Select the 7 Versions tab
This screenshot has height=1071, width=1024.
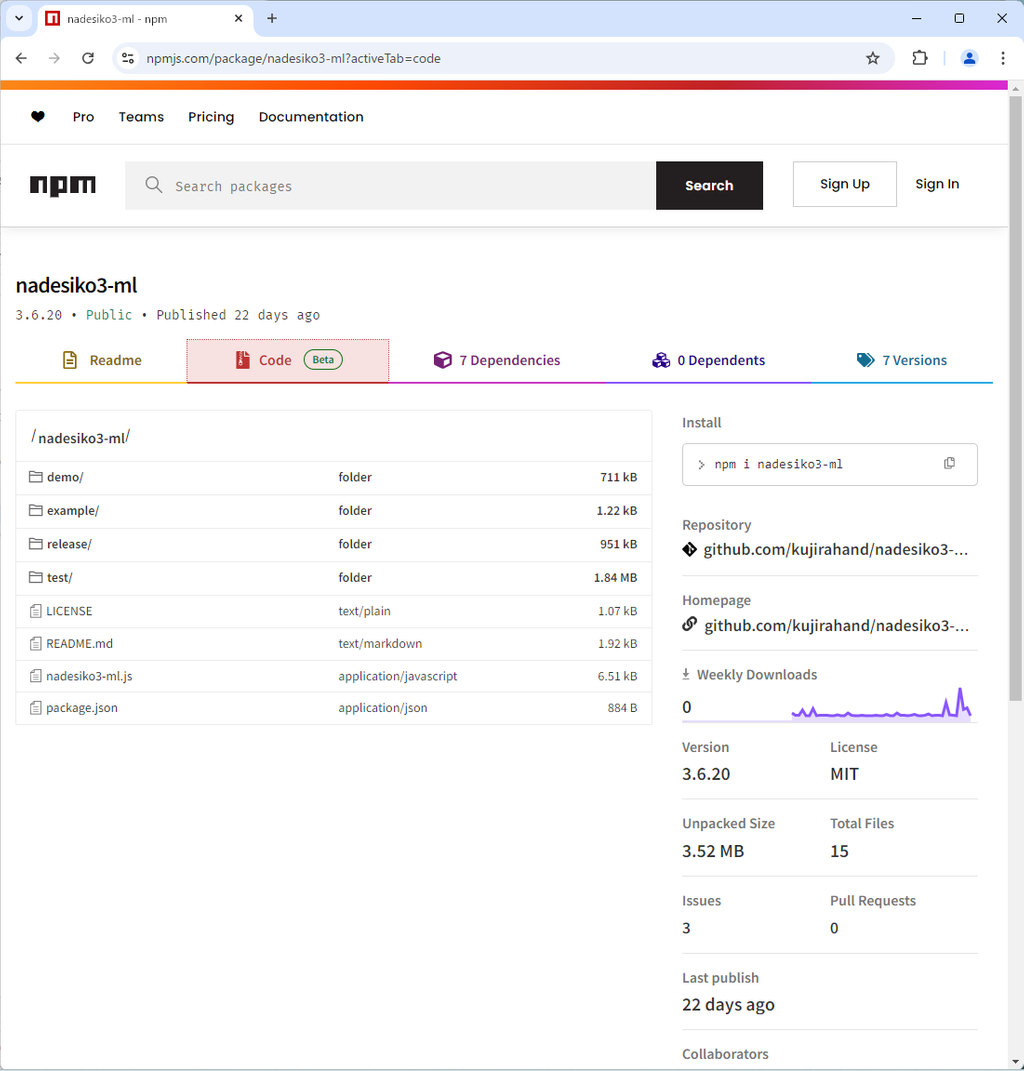[902, 360]
